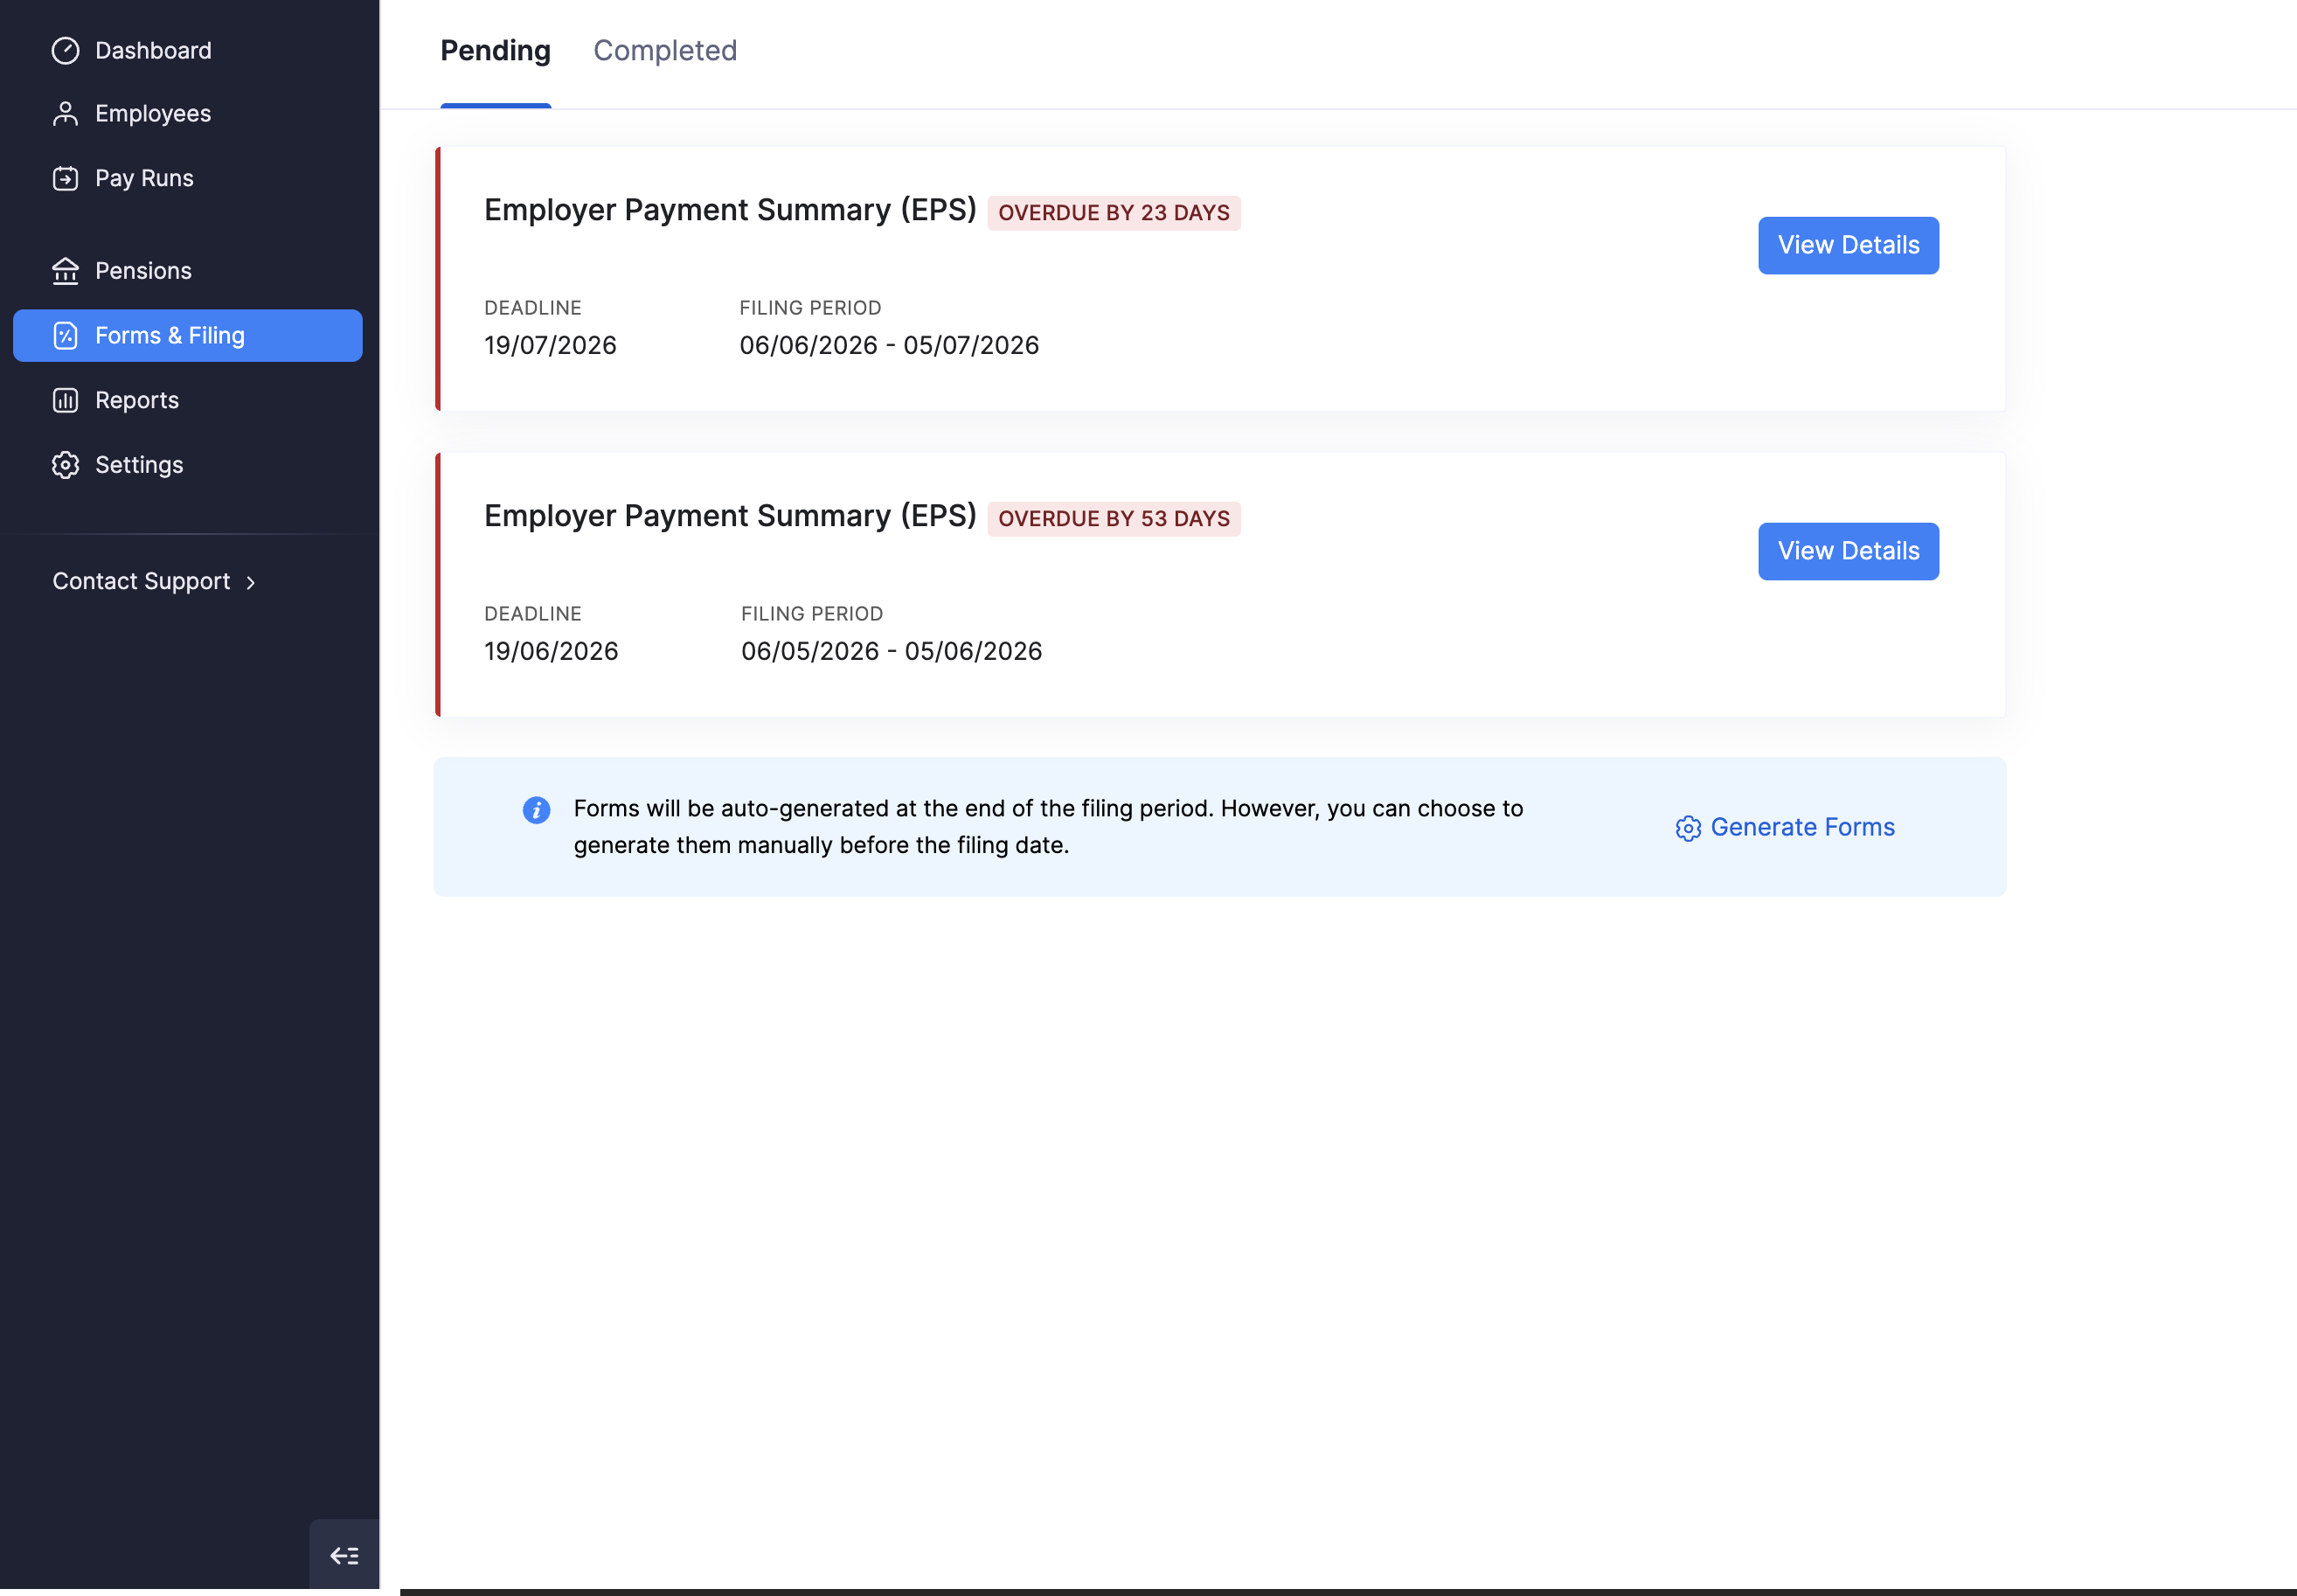2297x1596 pixels.
Task: Click the Settings gear icon in sidebar
Action: coord(65,465)
